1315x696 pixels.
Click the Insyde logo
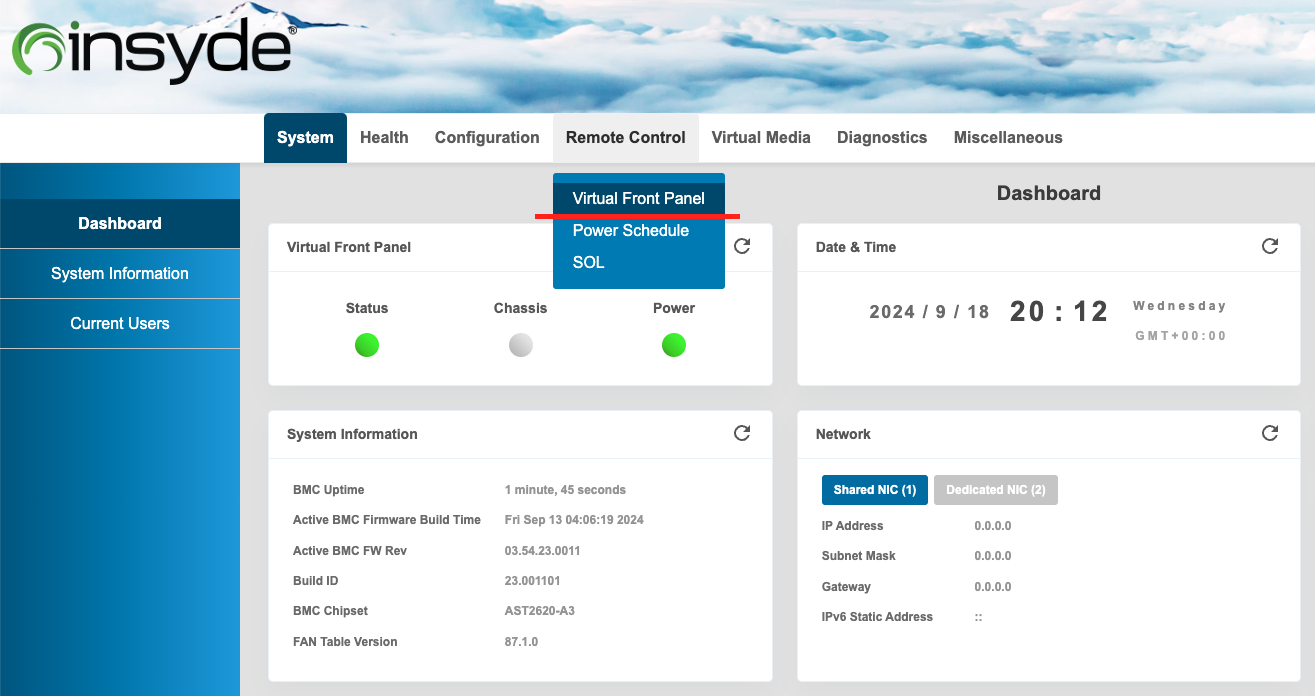point(153,52)
